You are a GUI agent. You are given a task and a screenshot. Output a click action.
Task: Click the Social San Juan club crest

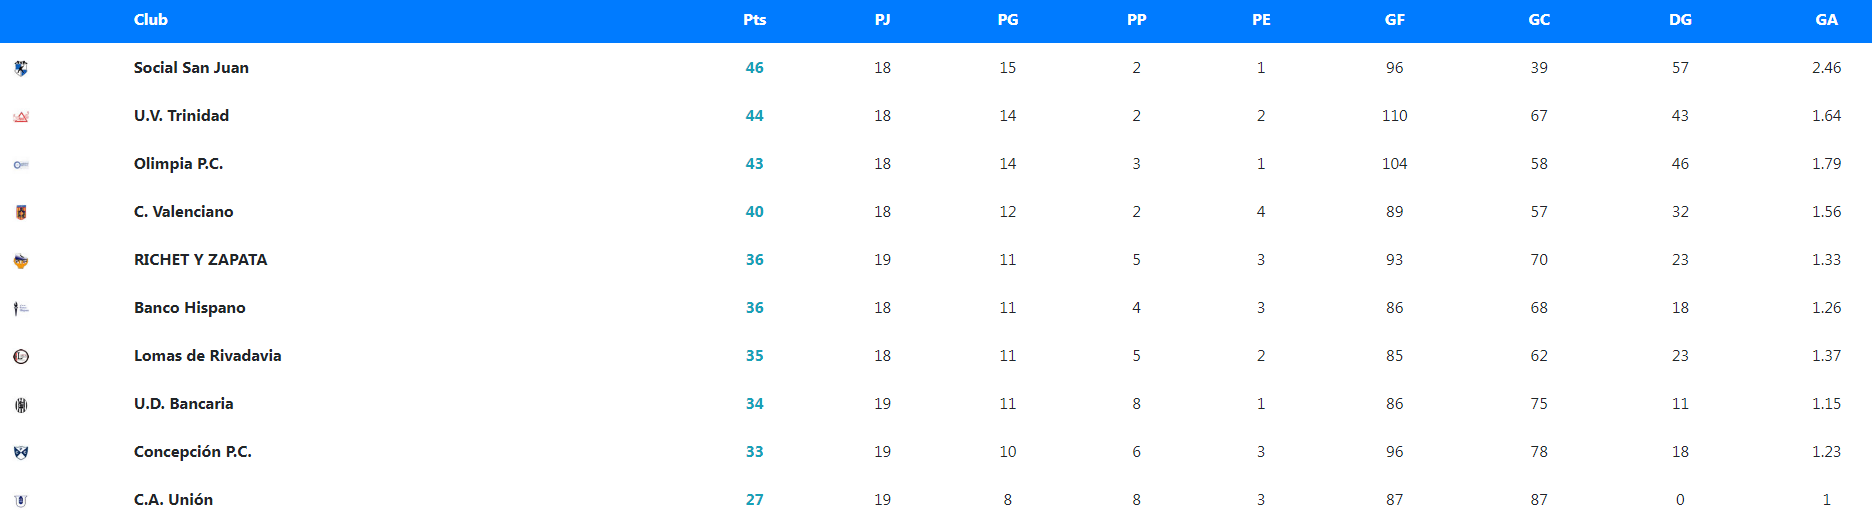pyautogui.click(x=21, y=68)
